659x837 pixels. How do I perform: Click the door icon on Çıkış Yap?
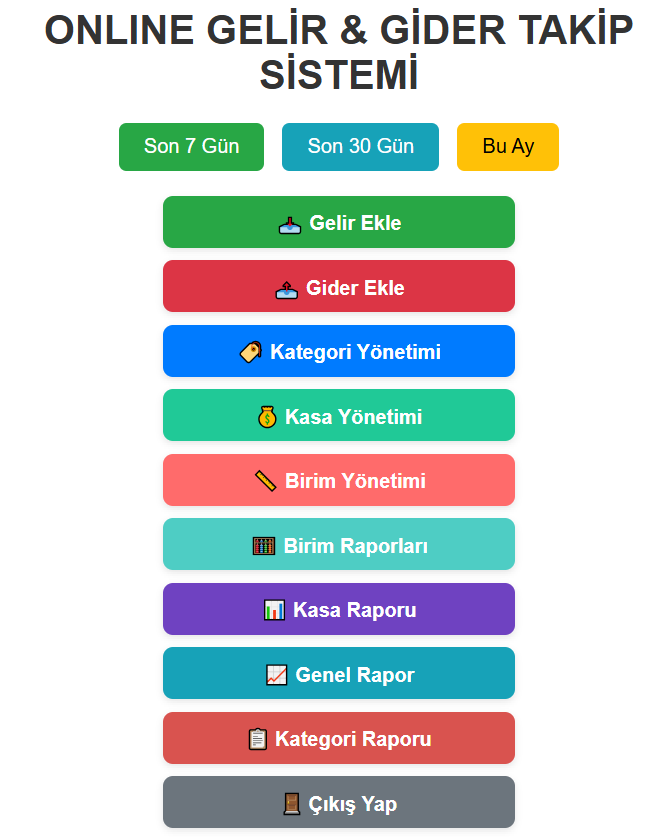292,804
